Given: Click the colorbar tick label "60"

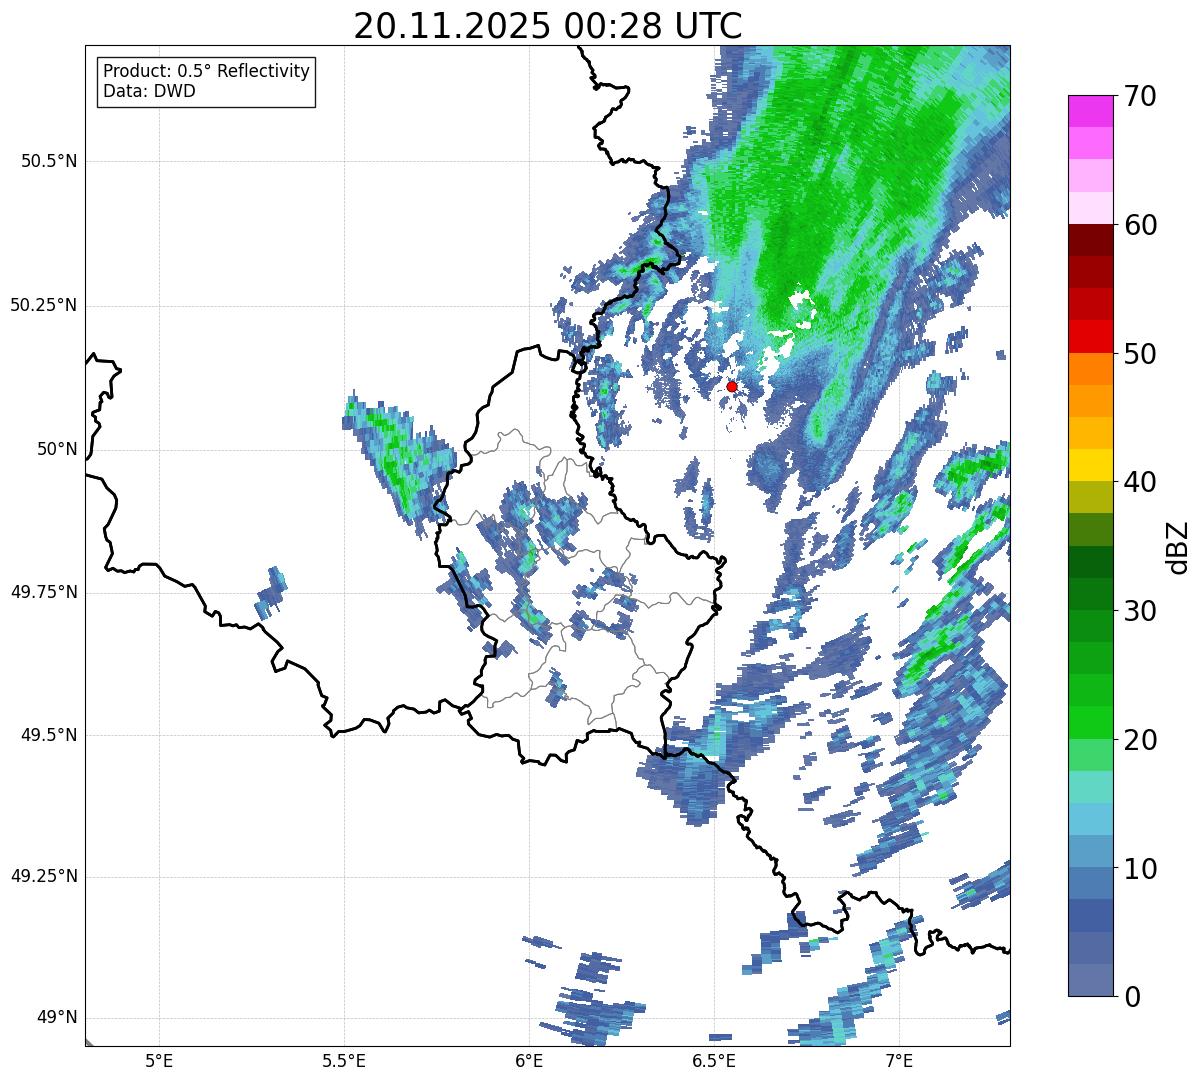Looking at the screenshot, I should (1141, 225).
